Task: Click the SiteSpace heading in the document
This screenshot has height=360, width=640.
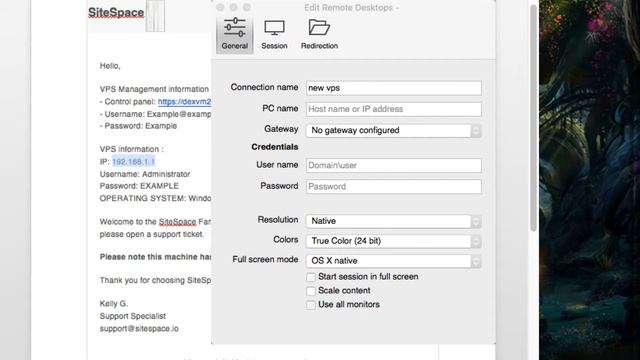Action: (116, 12)
